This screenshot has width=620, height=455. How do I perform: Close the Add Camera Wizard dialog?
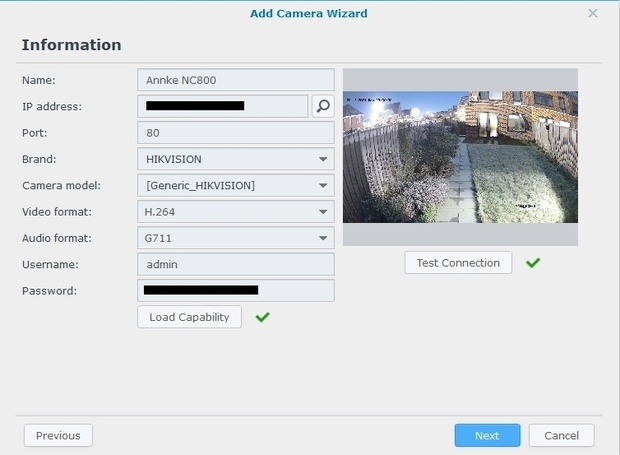point(593,14)
